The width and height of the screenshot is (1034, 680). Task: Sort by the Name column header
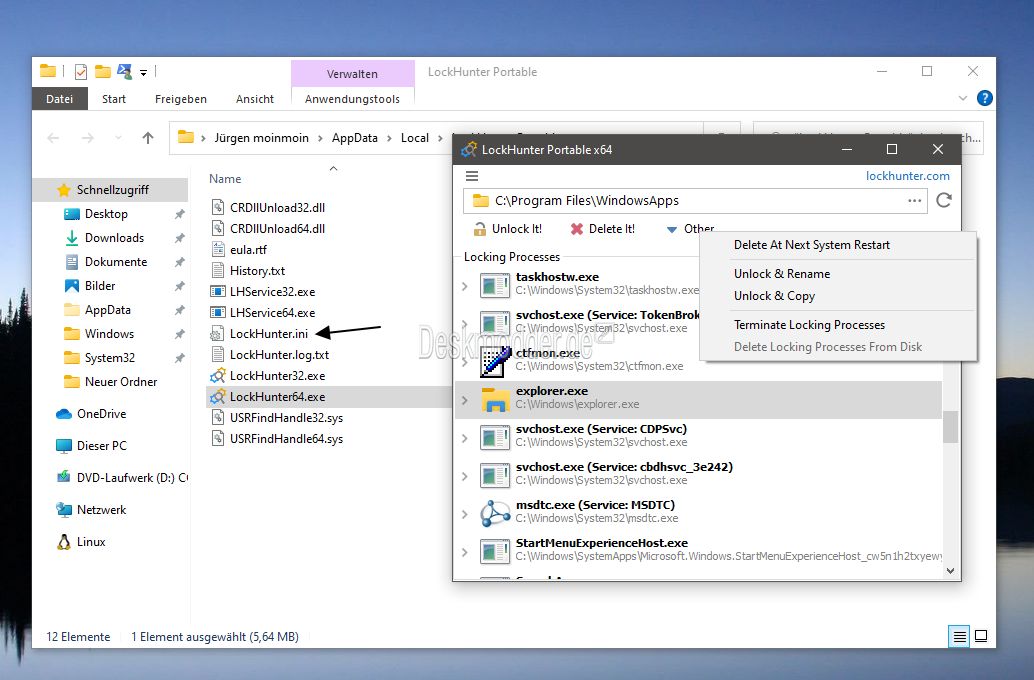225,179
